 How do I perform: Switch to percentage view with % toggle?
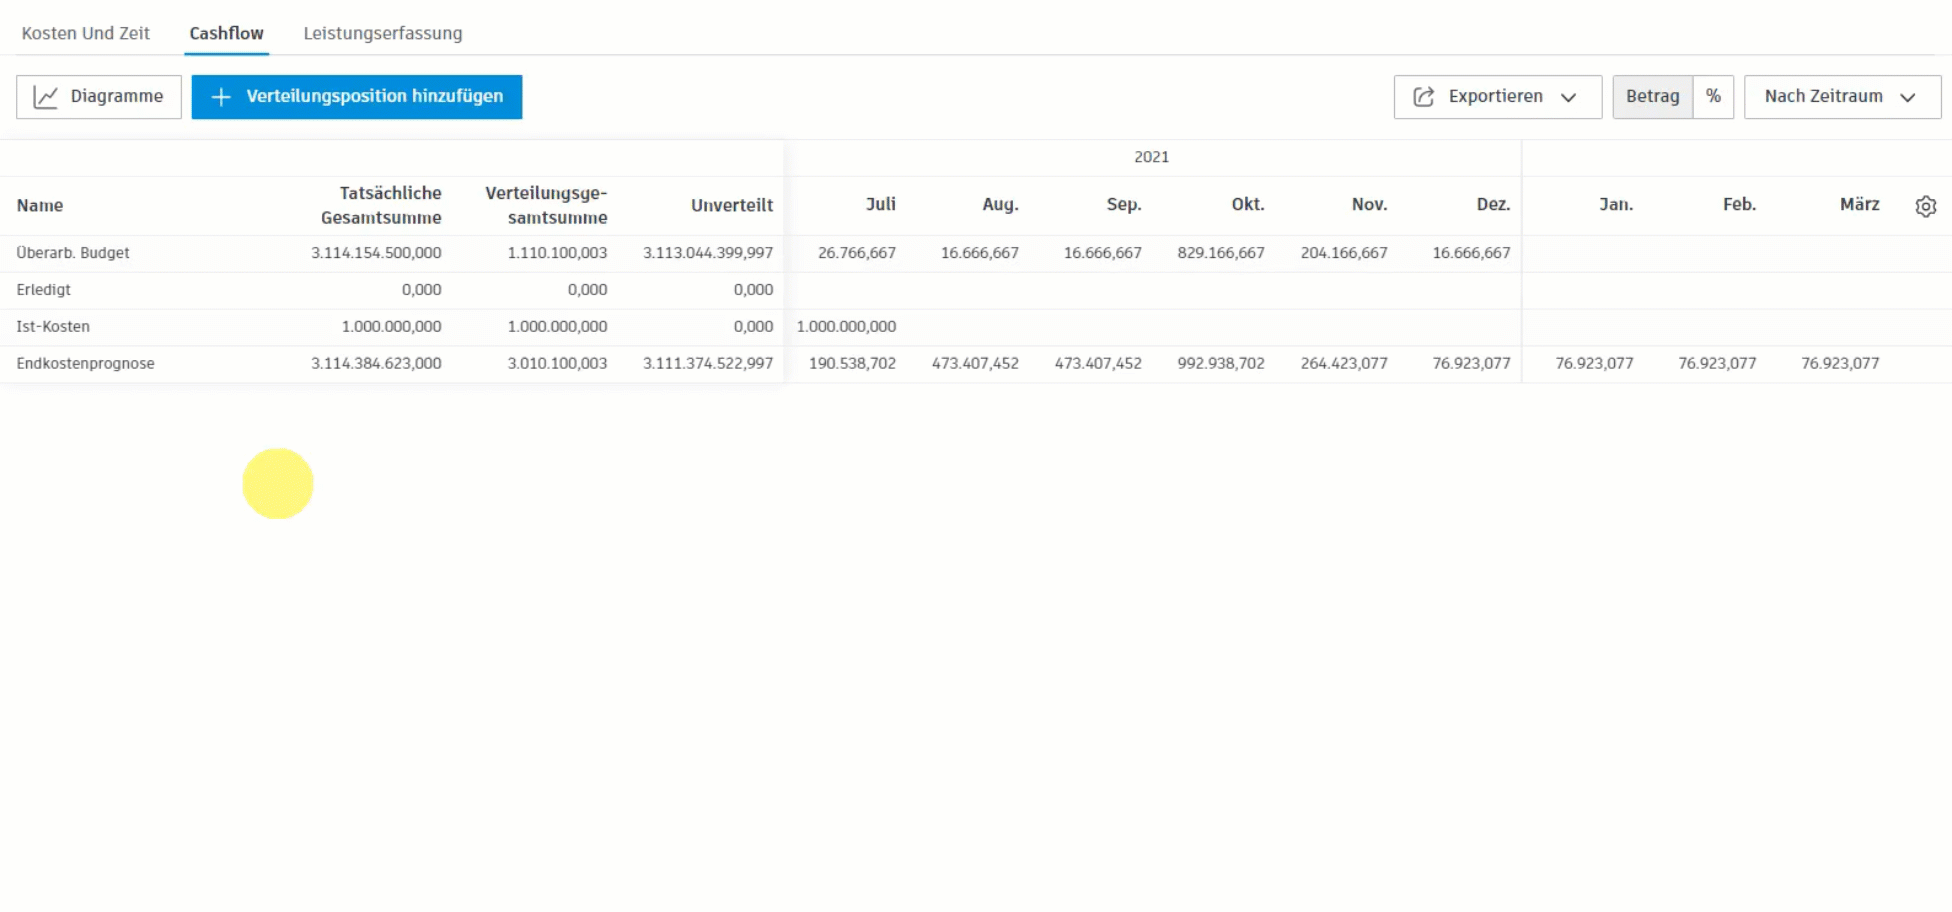1713,96
